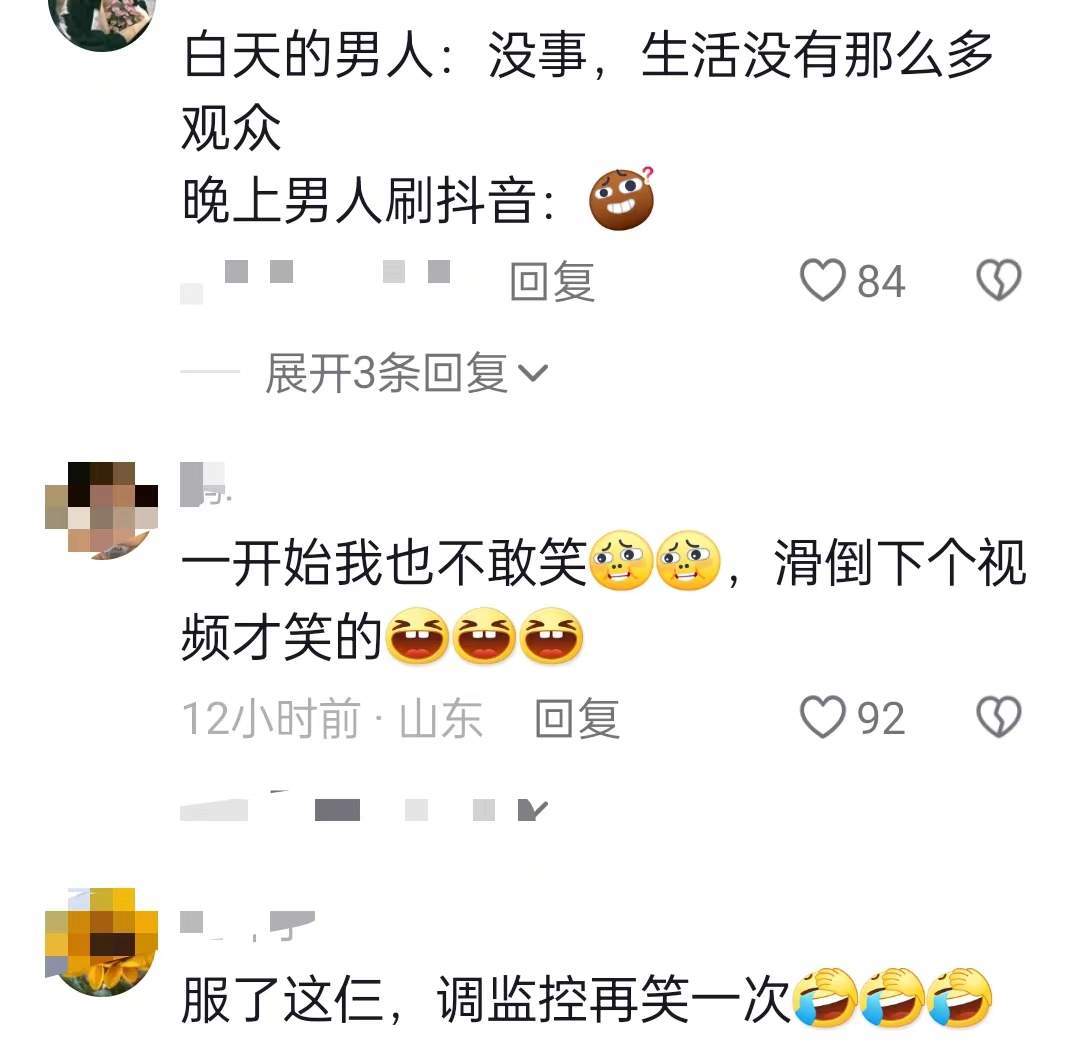
Task: Expand hidden replies under the 山东 comment
Action: (x=364, y=809)
